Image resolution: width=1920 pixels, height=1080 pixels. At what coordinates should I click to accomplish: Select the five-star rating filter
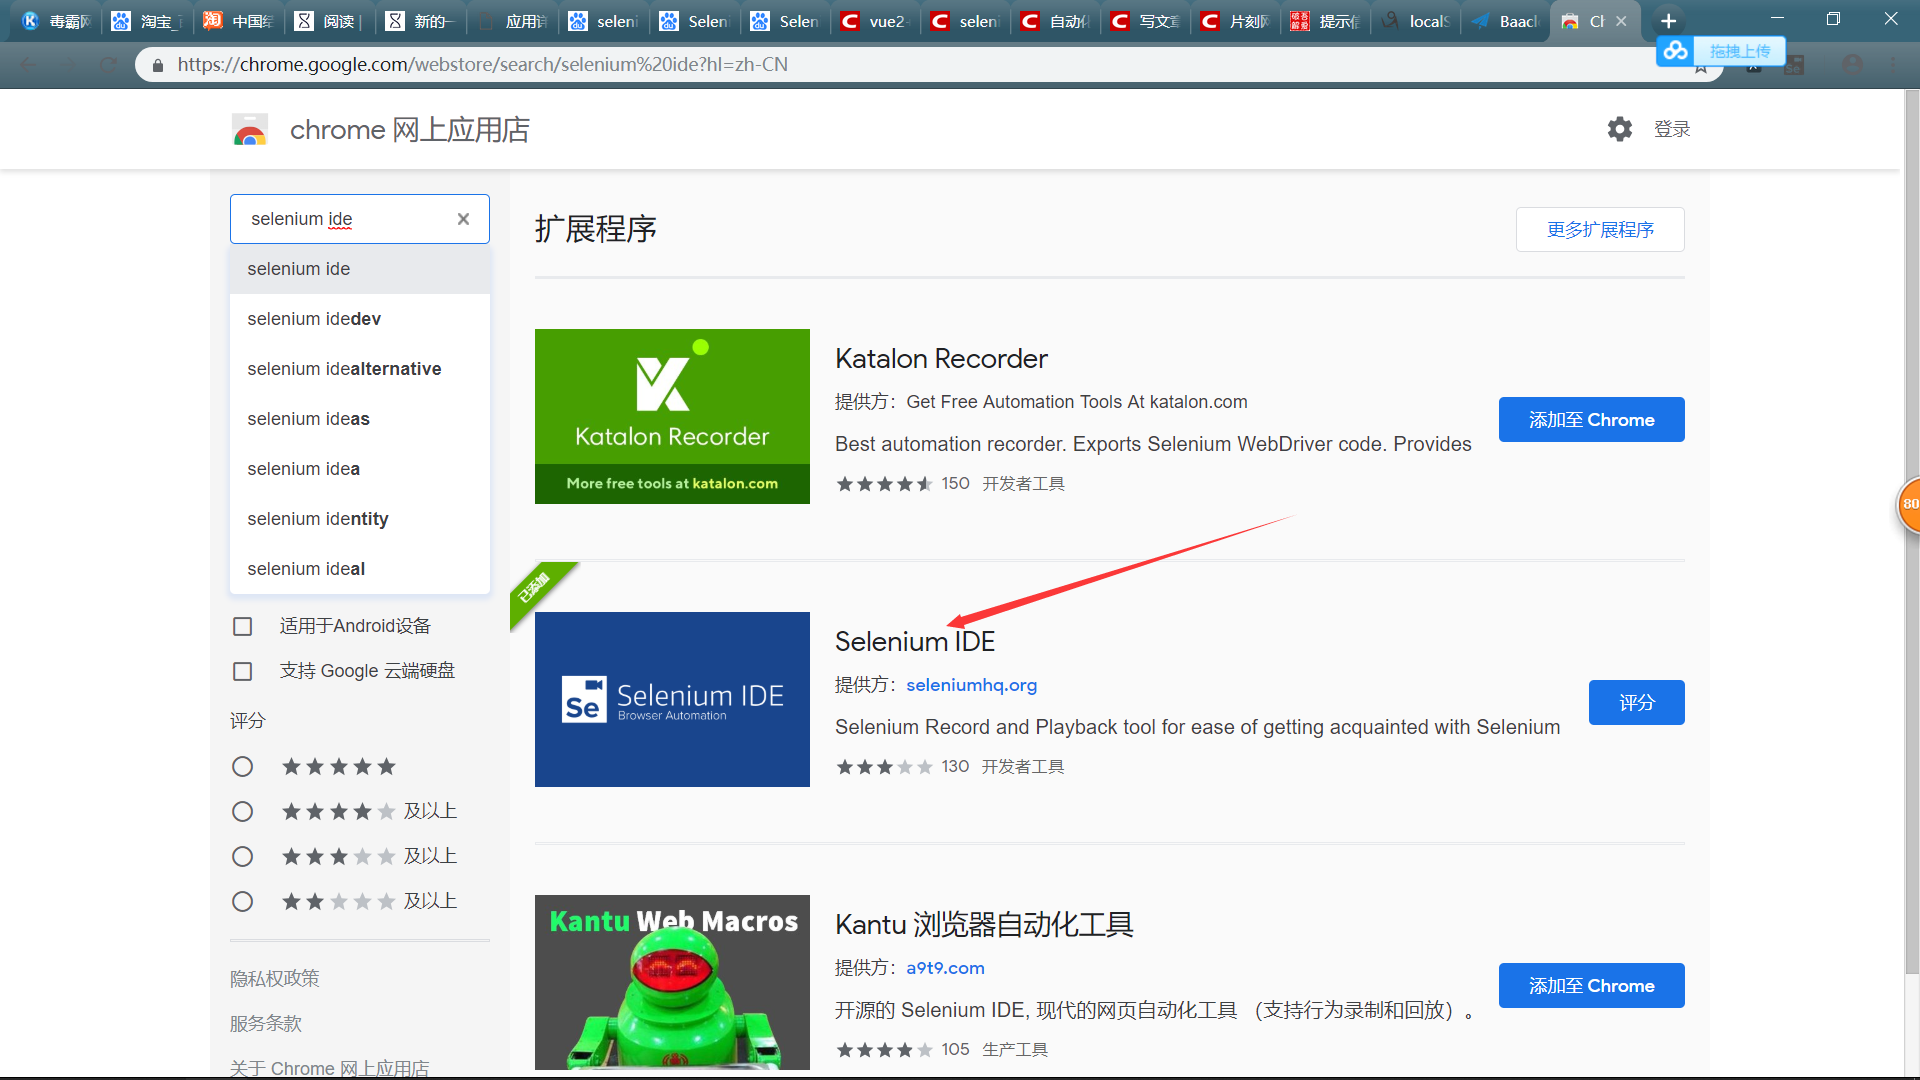click(242, 767)
